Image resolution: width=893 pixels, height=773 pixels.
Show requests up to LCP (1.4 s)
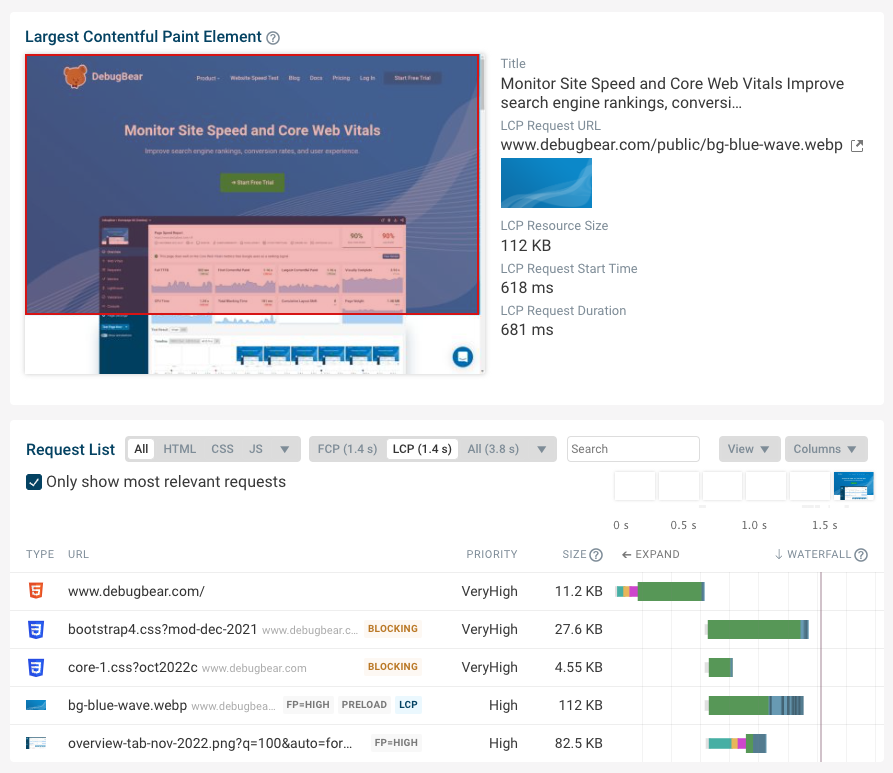click(422, 449)
